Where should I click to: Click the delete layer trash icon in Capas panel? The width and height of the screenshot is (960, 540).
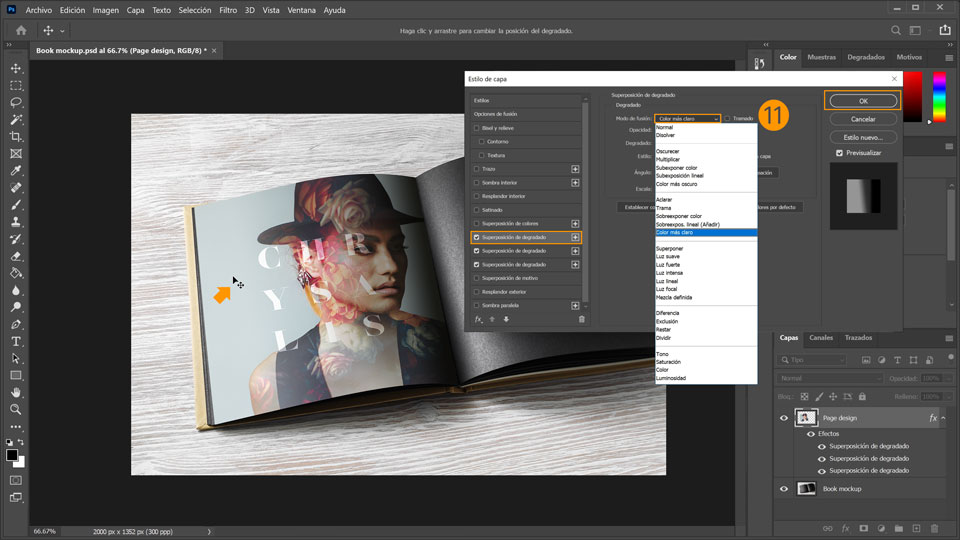click(934, 528)
